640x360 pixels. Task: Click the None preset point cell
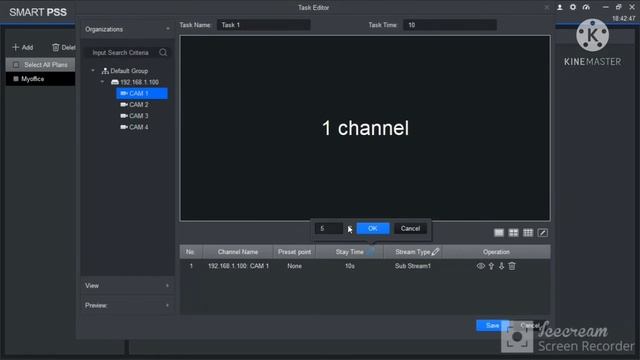(294, 266)
